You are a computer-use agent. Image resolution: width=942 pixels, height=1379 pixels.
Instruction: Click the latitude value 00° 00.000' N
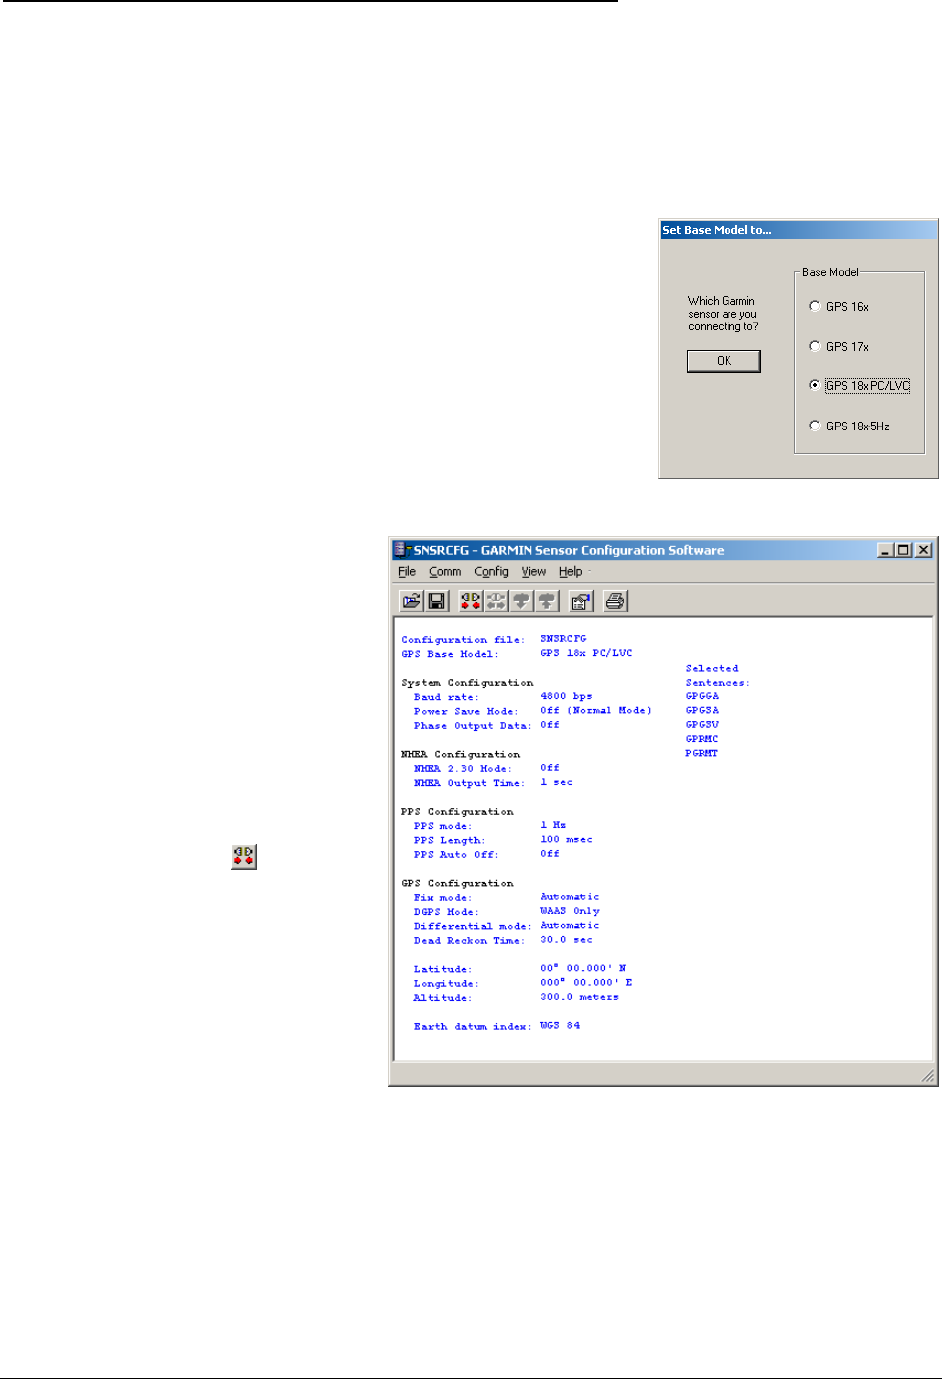point(583,968)
